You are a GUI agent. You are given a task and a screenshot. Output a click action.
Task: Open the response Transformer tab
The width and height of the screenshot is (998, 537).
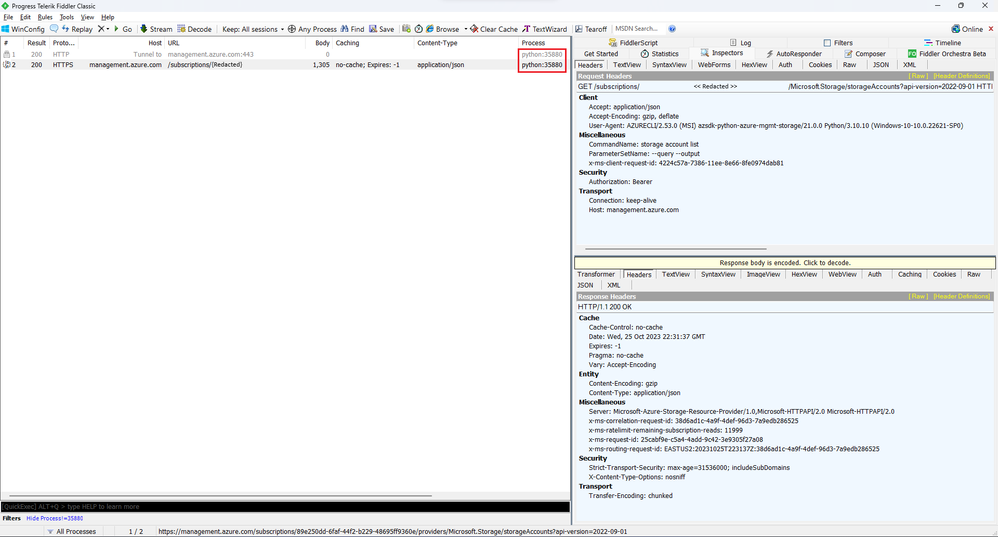click(x=596, y=274)
